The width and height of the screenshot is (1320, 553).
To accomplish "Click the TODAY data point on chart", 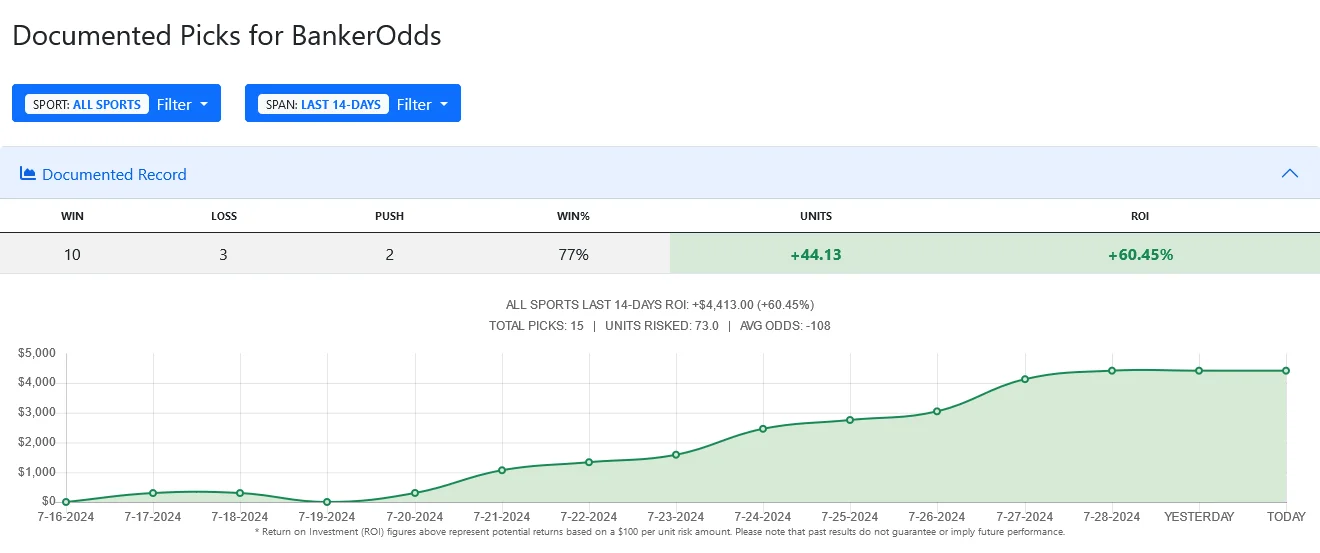I will pyautogui.click(x=1286, y=371).
